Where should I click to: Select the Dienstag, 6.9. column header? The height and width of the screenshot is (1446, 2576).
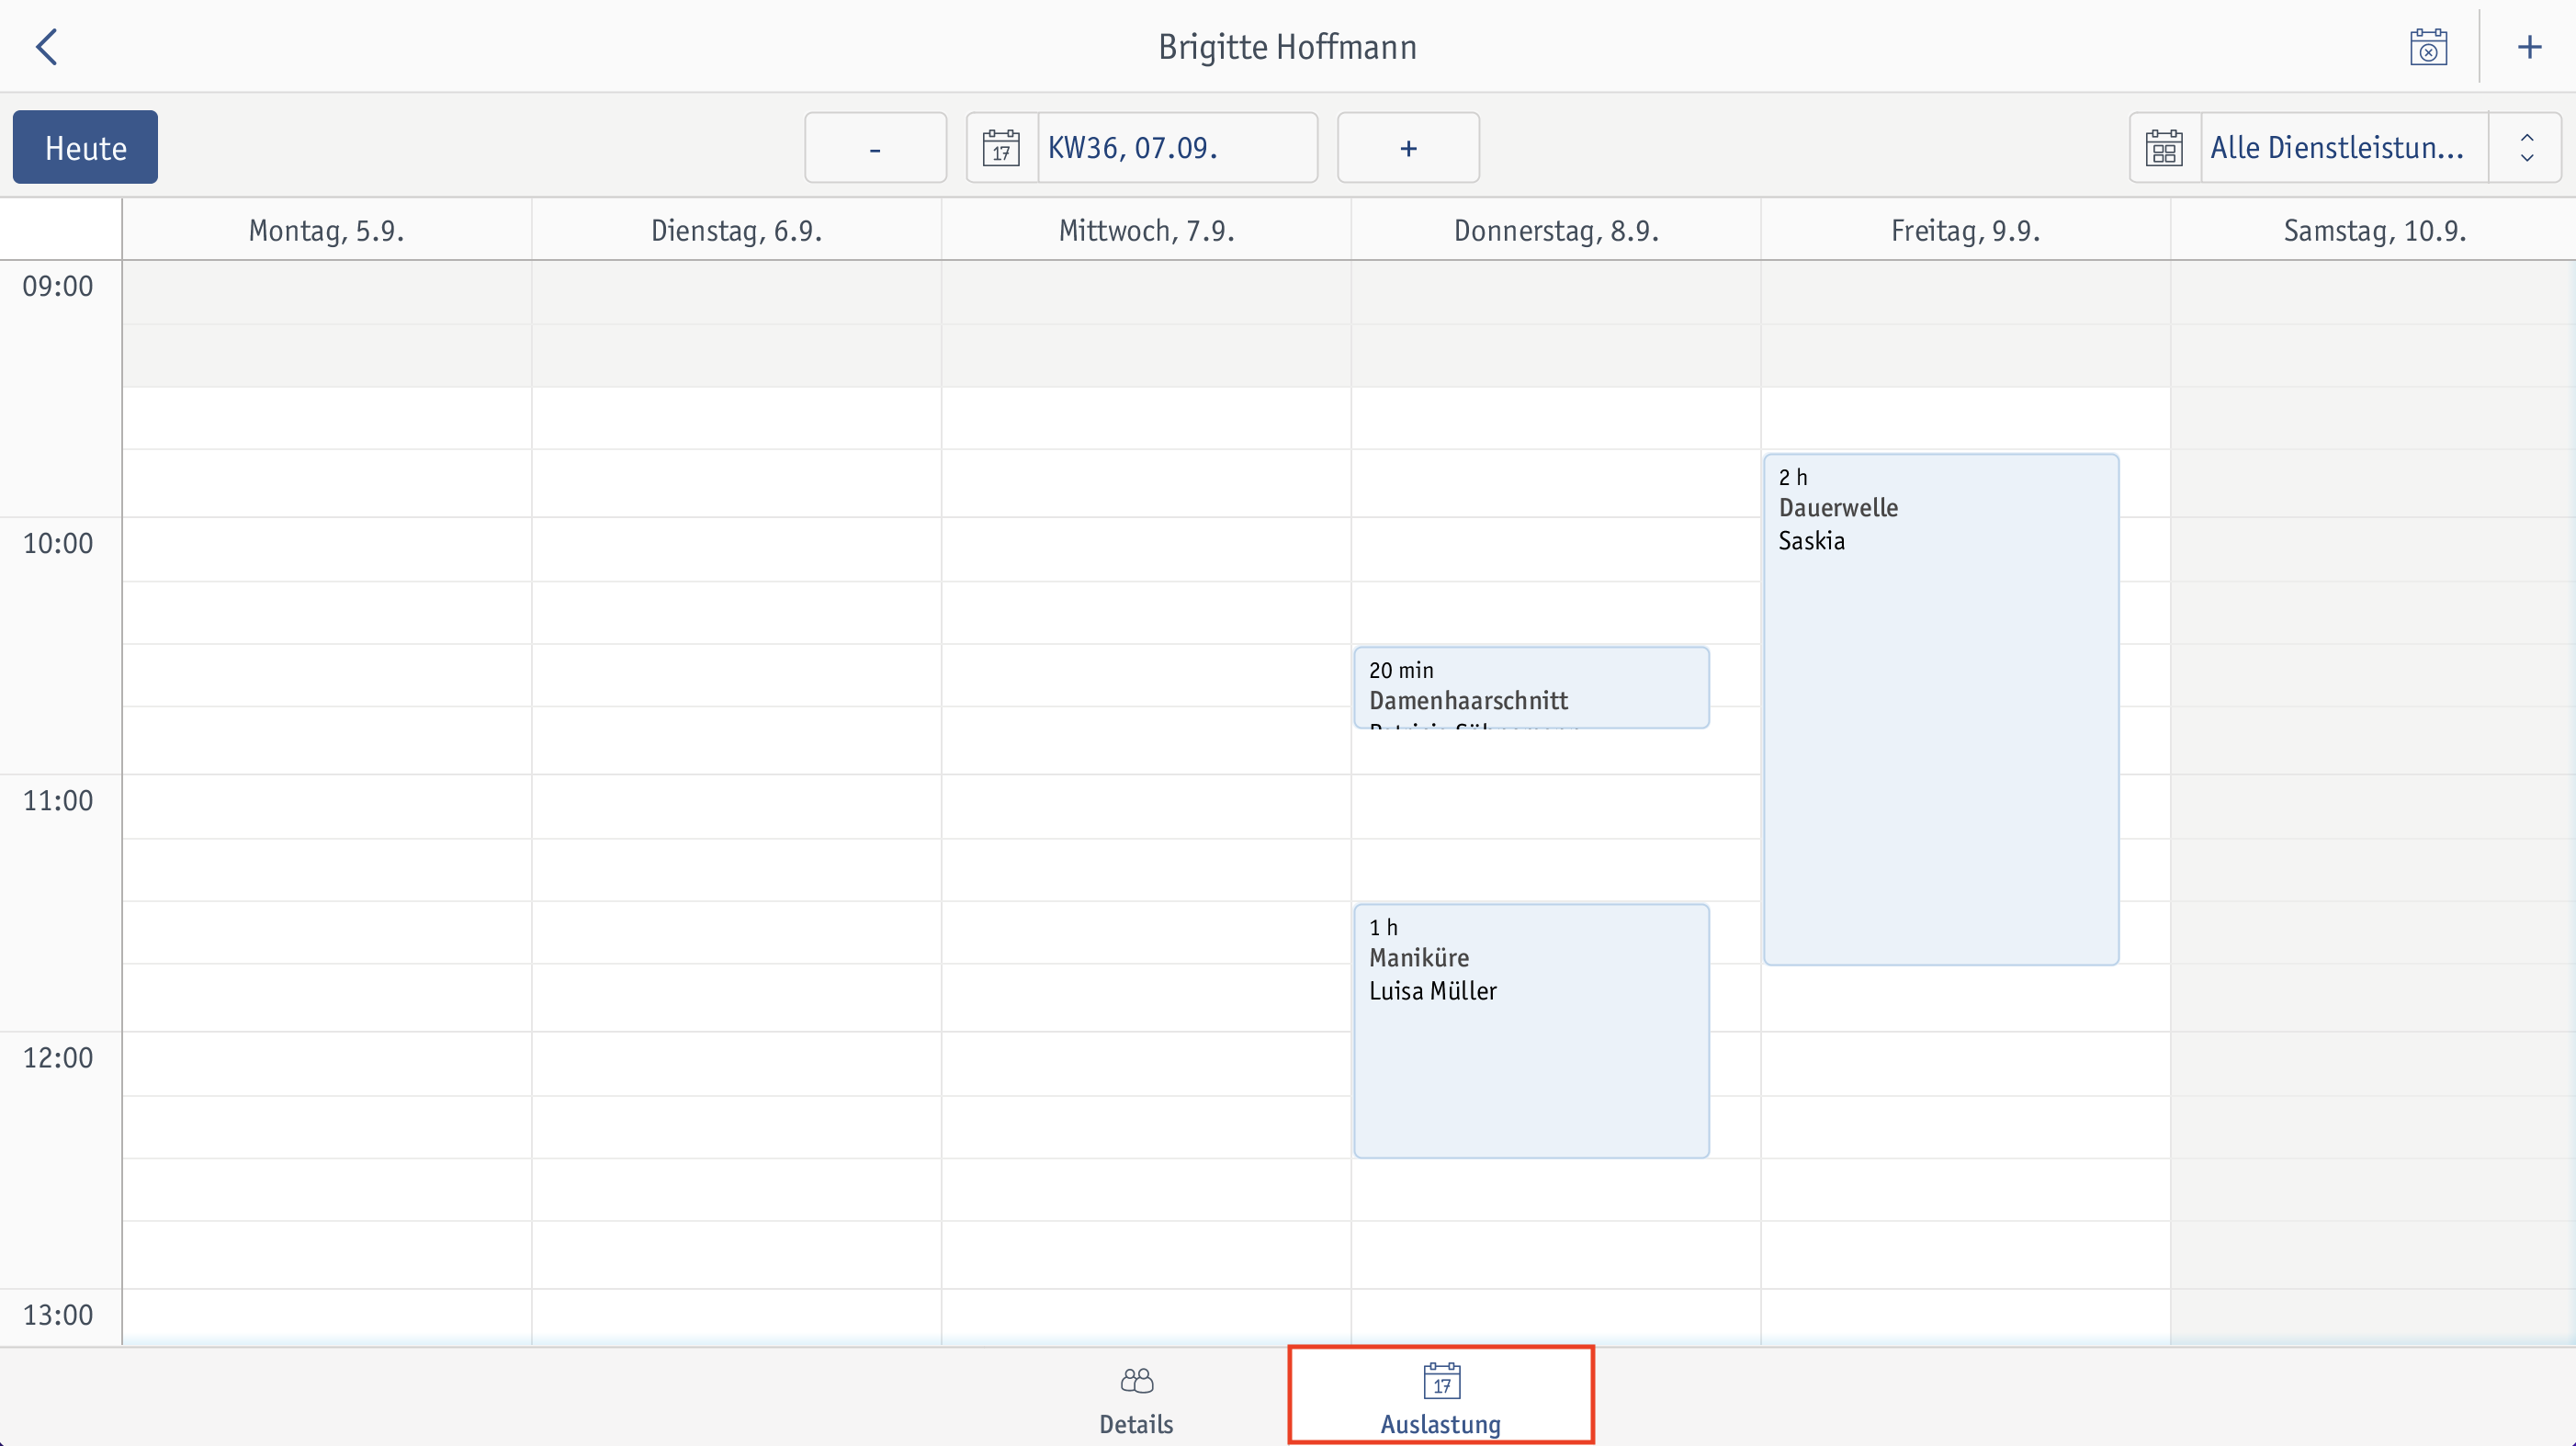click(x=736, y=230)
